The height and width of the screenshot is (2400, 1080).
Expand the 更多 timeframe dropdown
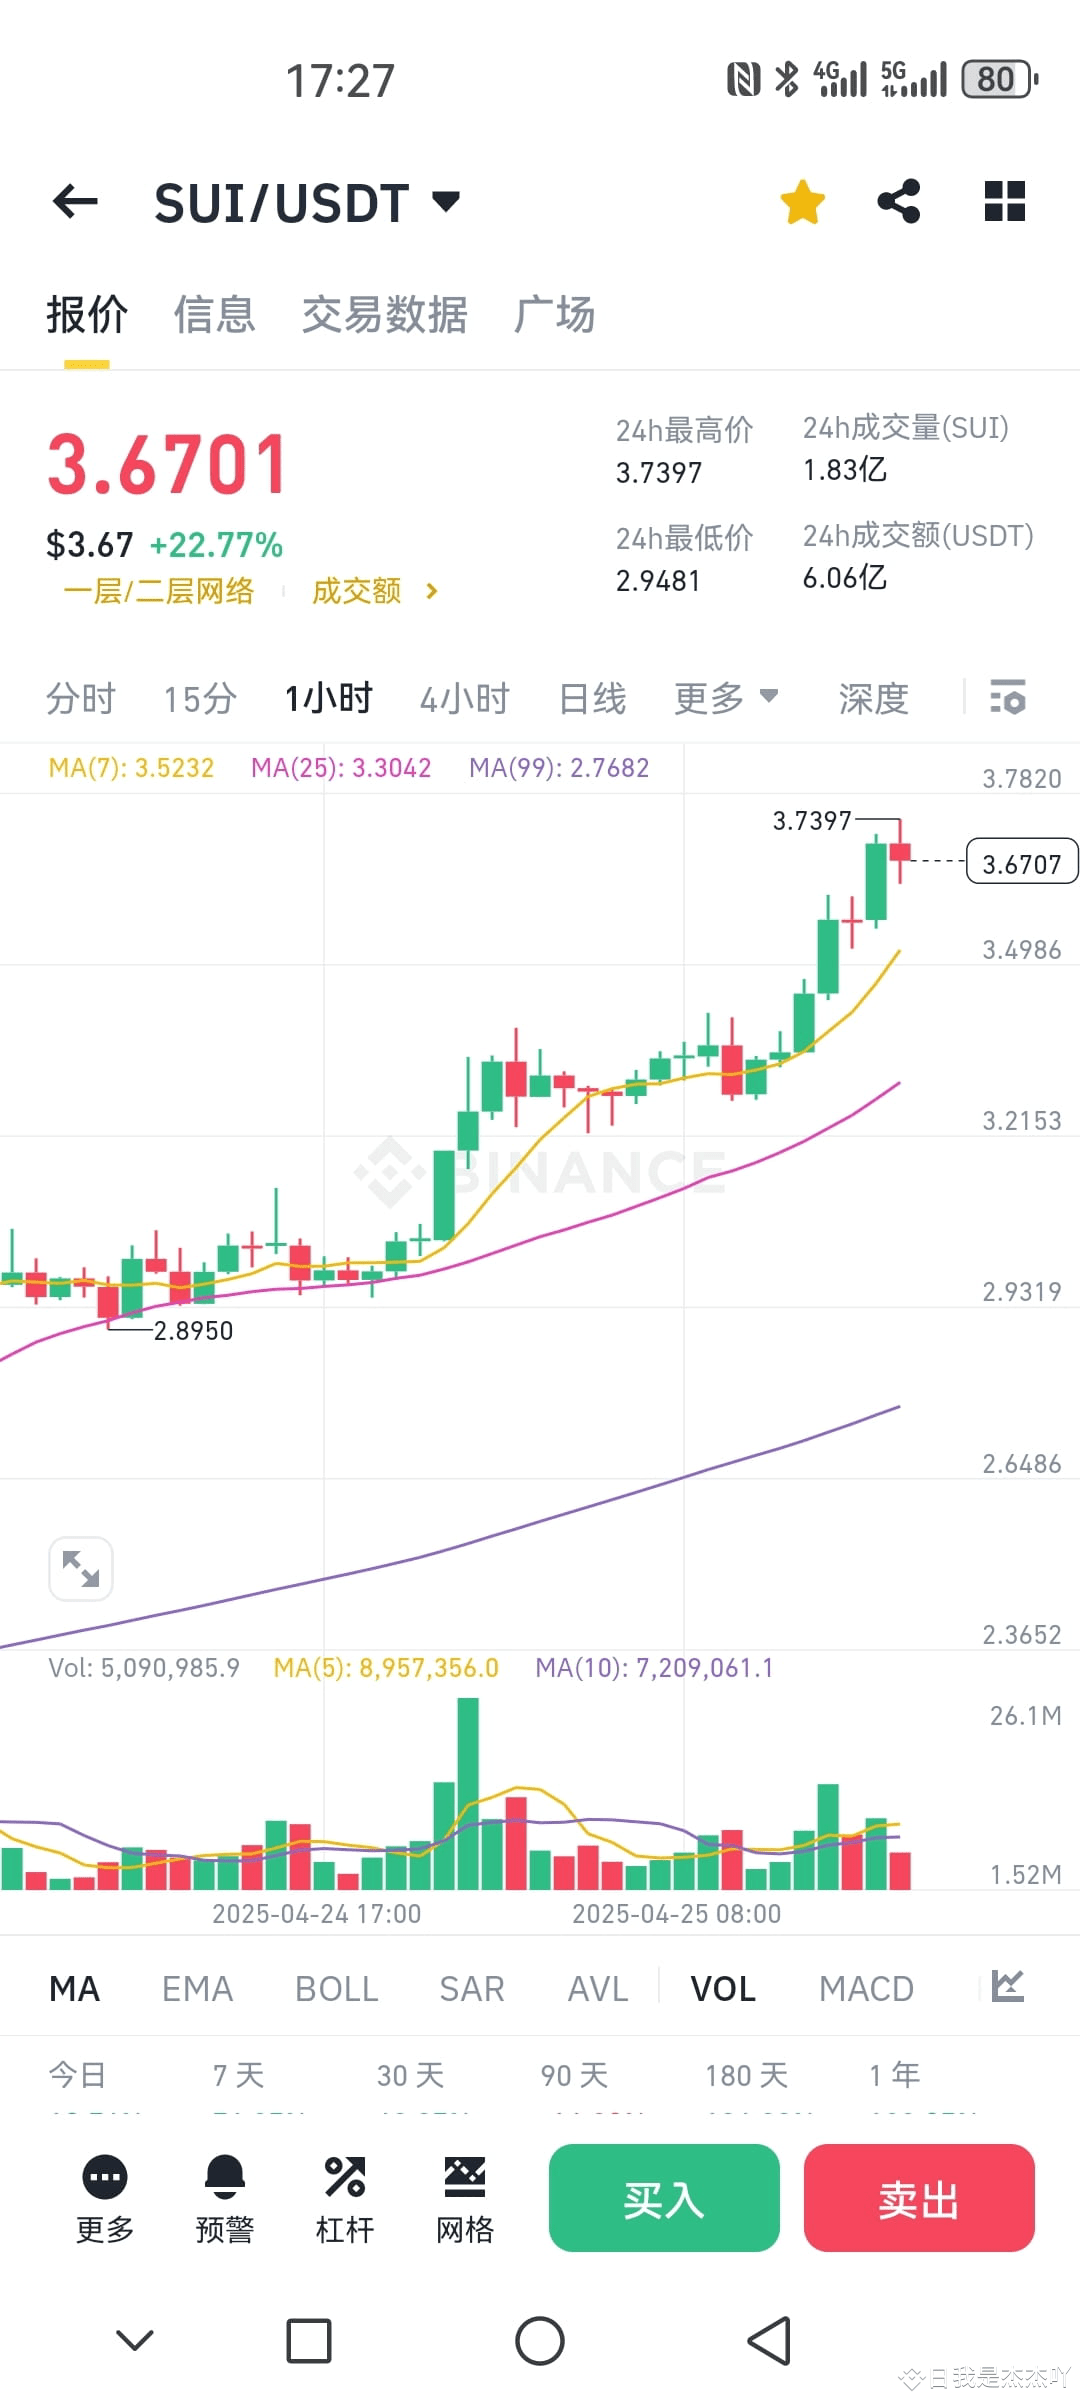726,697
